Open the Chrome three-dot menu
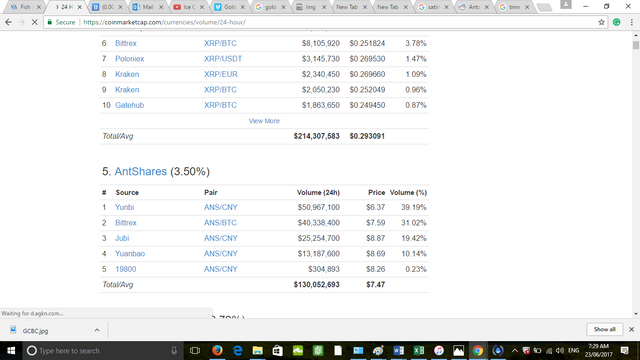This screenshot has height=360, width=640. click(631, 22)
